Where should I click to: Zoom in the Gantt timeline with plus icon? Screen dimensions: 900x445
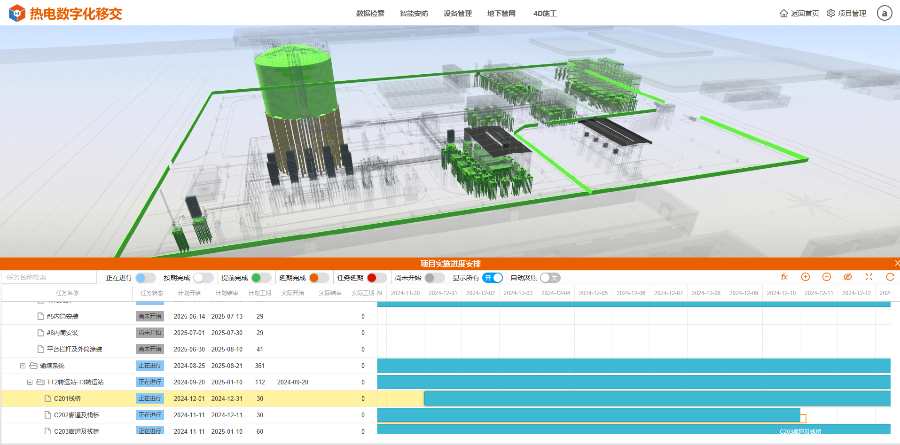click(x=806, y=277)
